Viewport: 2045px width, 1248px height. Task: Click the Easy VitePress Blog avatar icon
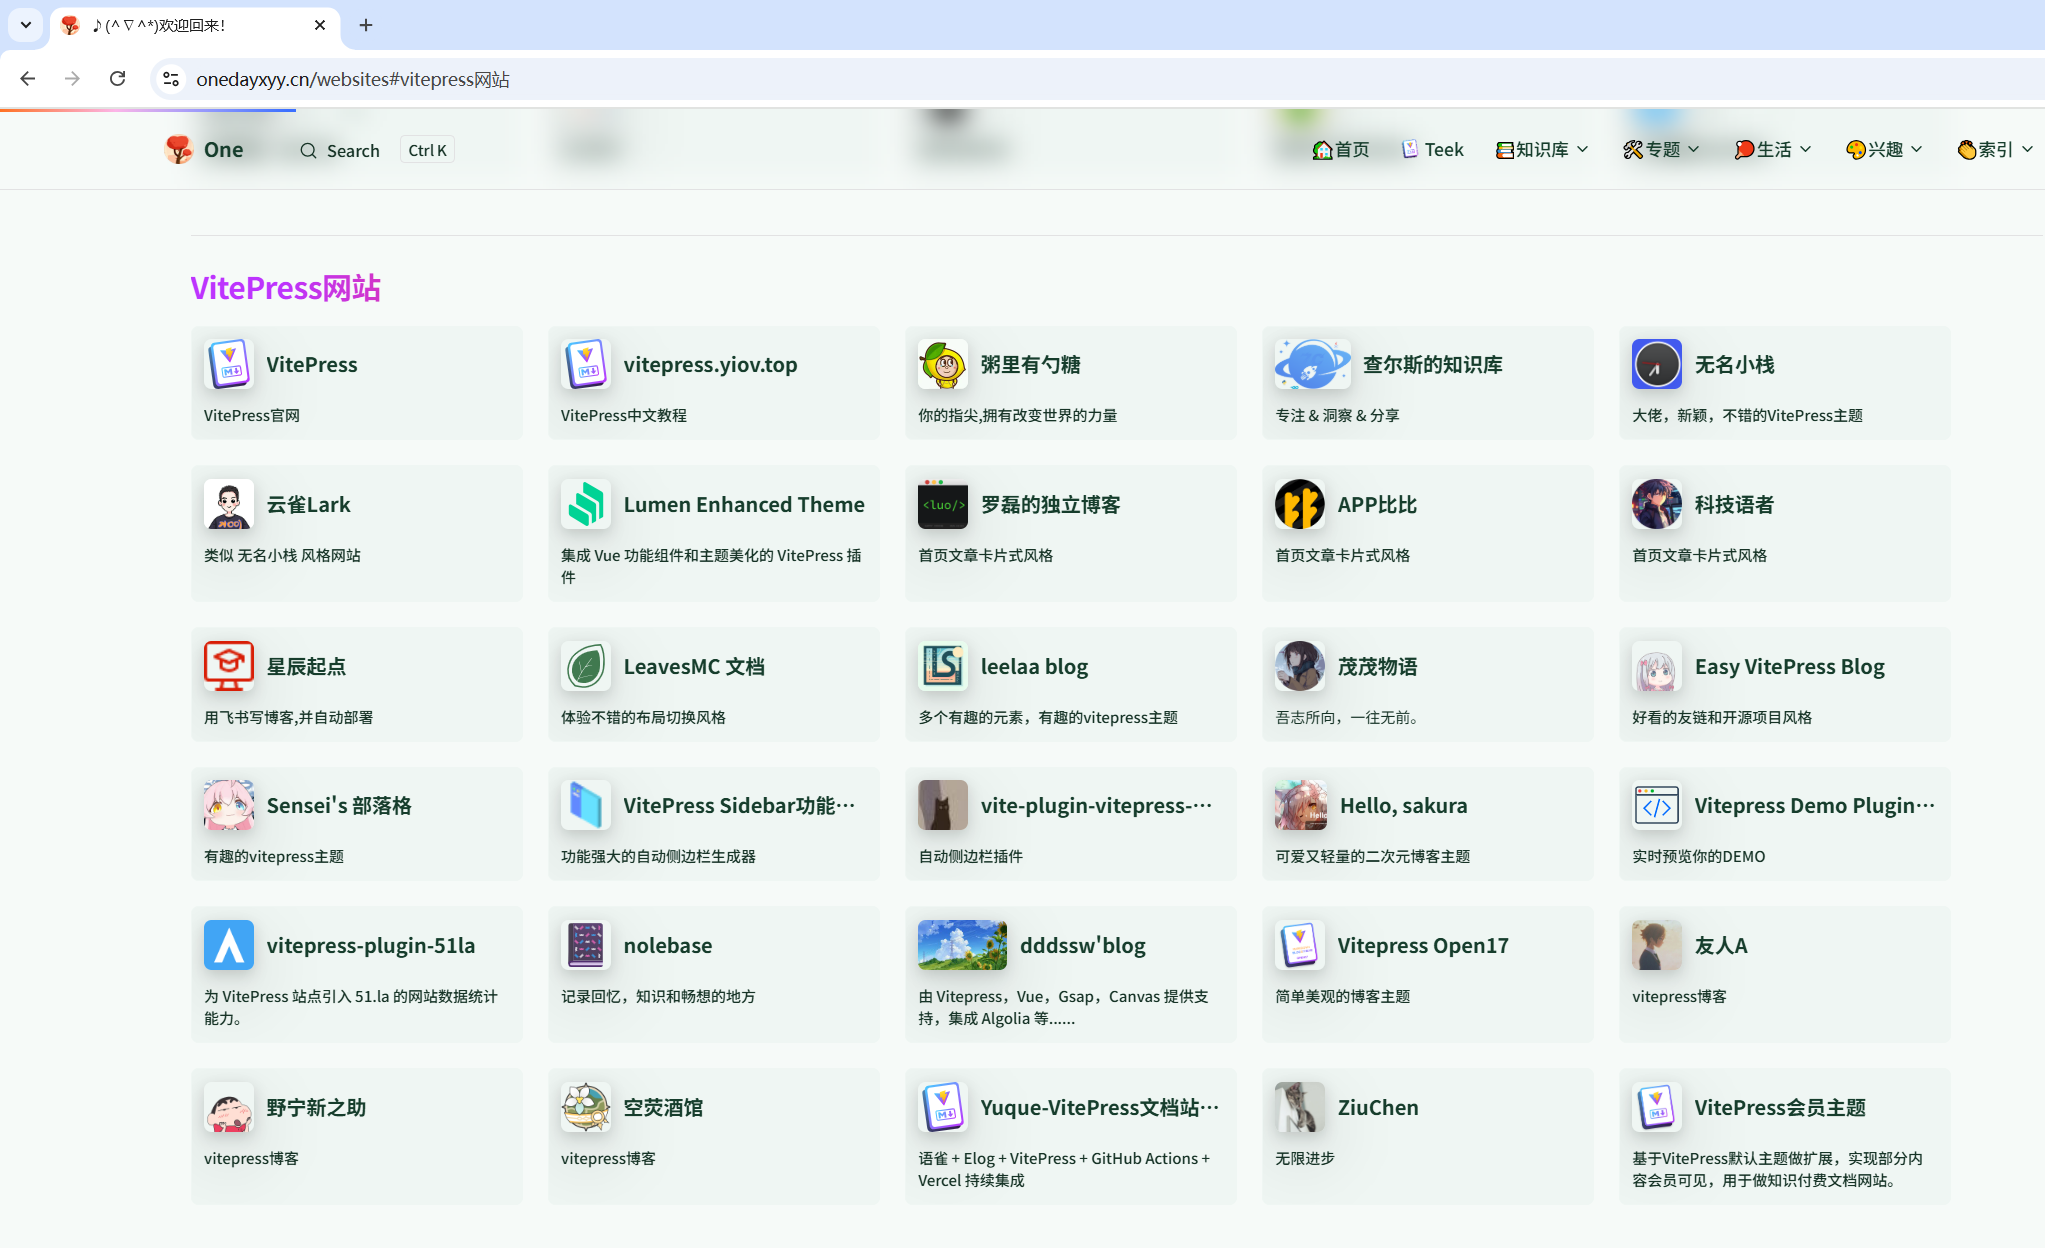coord(1657,666)
